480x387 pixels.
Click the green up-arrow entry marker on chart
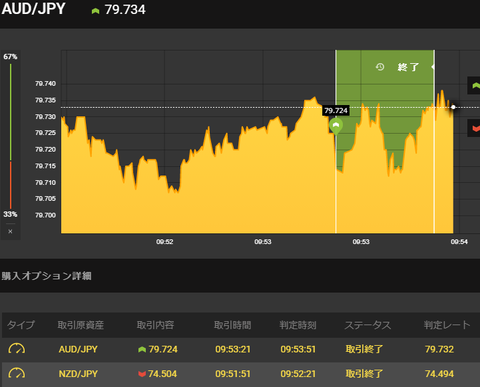click(x=336, y=126)
